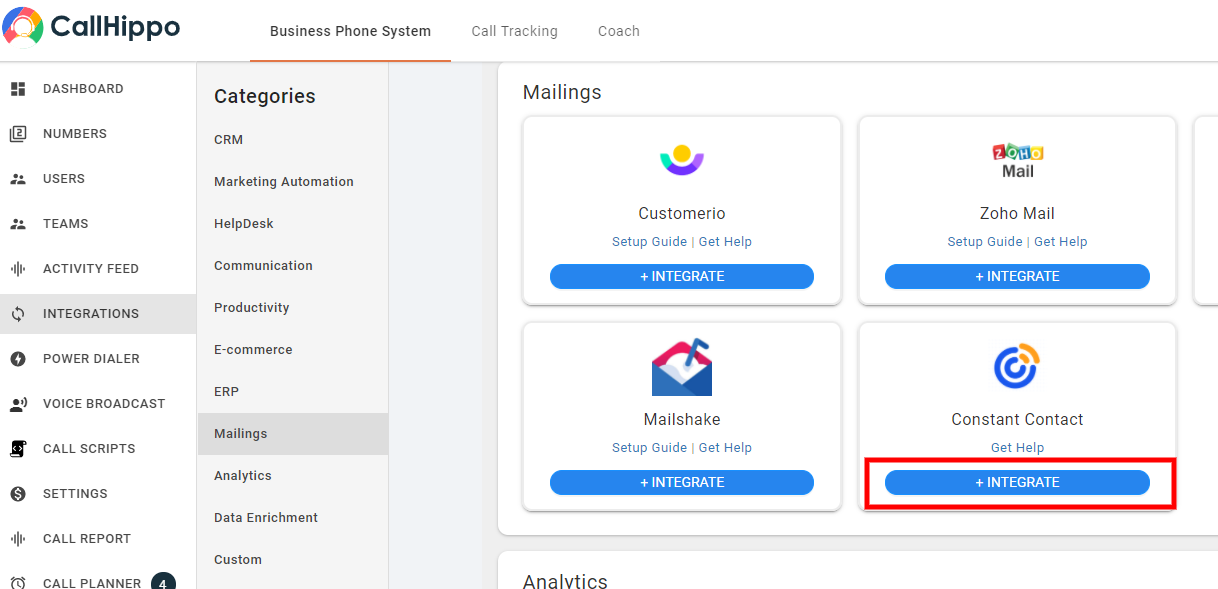This screenshot has height=589, width=1218.
Task: Click the Numbers sidebar icon
Action: click(x=17, y=134)
